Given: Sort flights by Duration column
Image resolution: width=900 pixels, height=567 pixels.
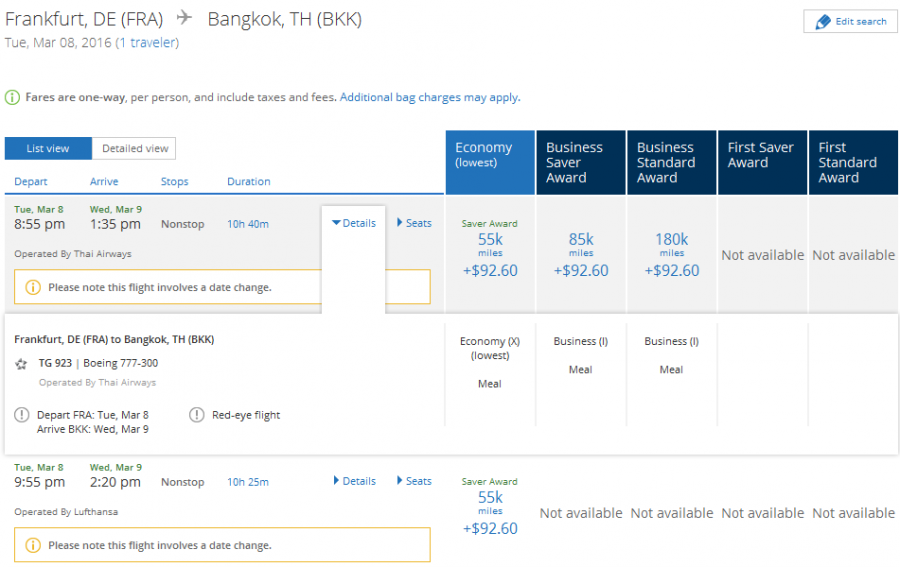Looking at the screenshot, I should (248, 182).
